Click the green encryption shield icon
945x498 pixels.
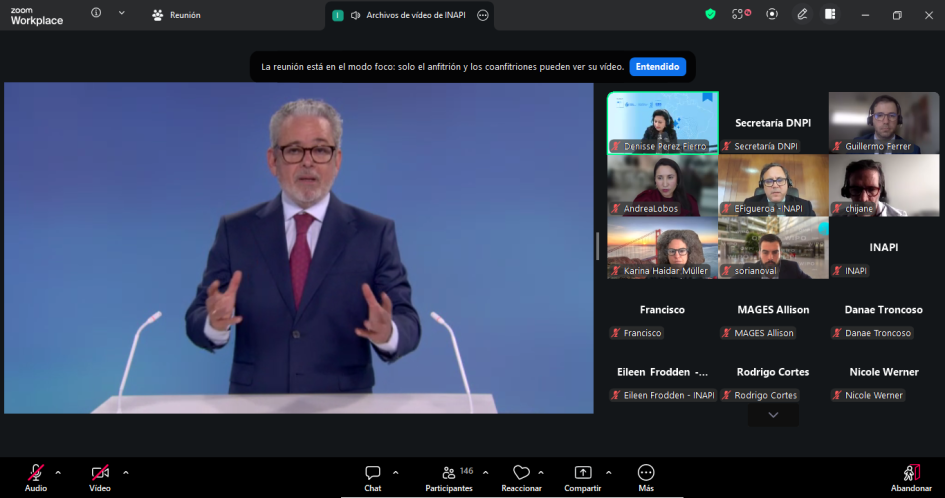click(x=711, y=14)
